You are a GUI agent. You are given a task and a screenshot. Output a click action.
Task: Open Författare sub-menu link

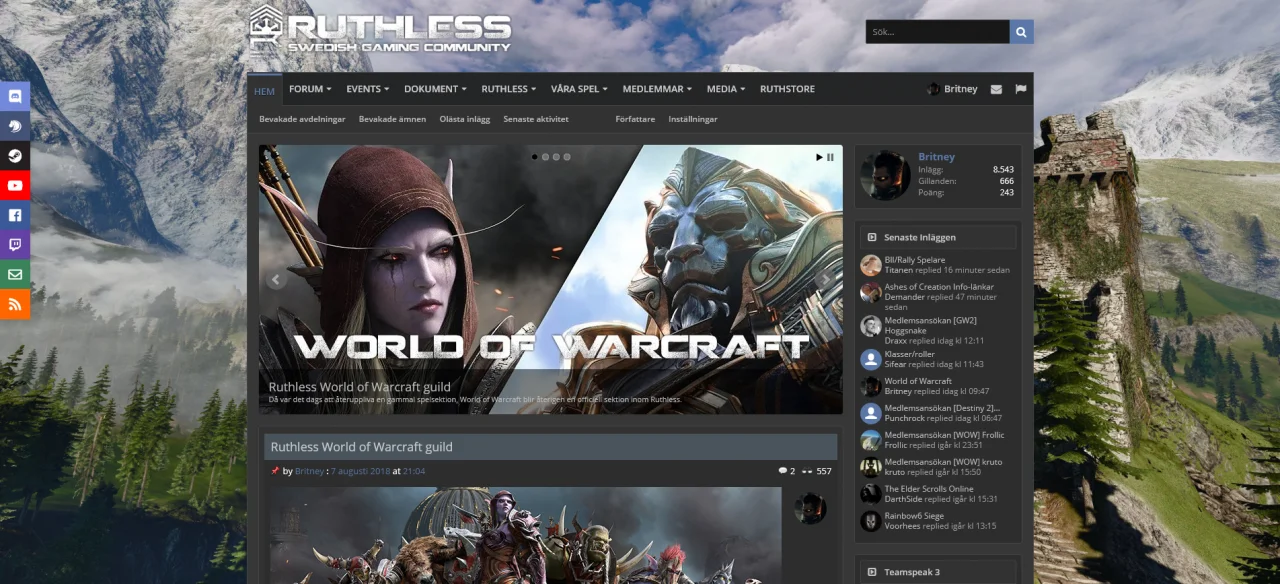(x=635, y=119)
